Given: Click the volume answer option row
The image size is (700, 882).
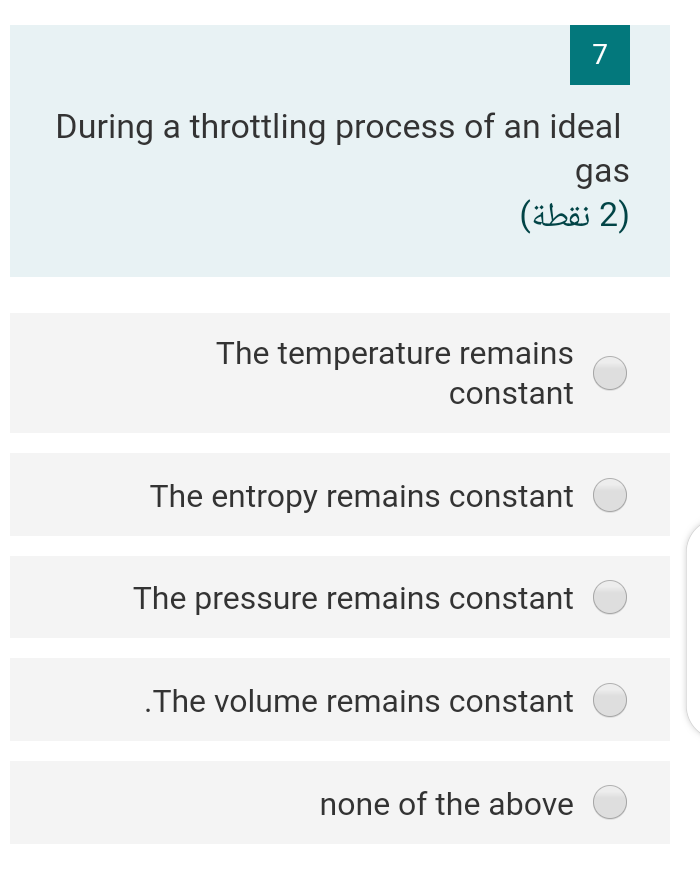Looking at the screenshot, I should 340,699.
